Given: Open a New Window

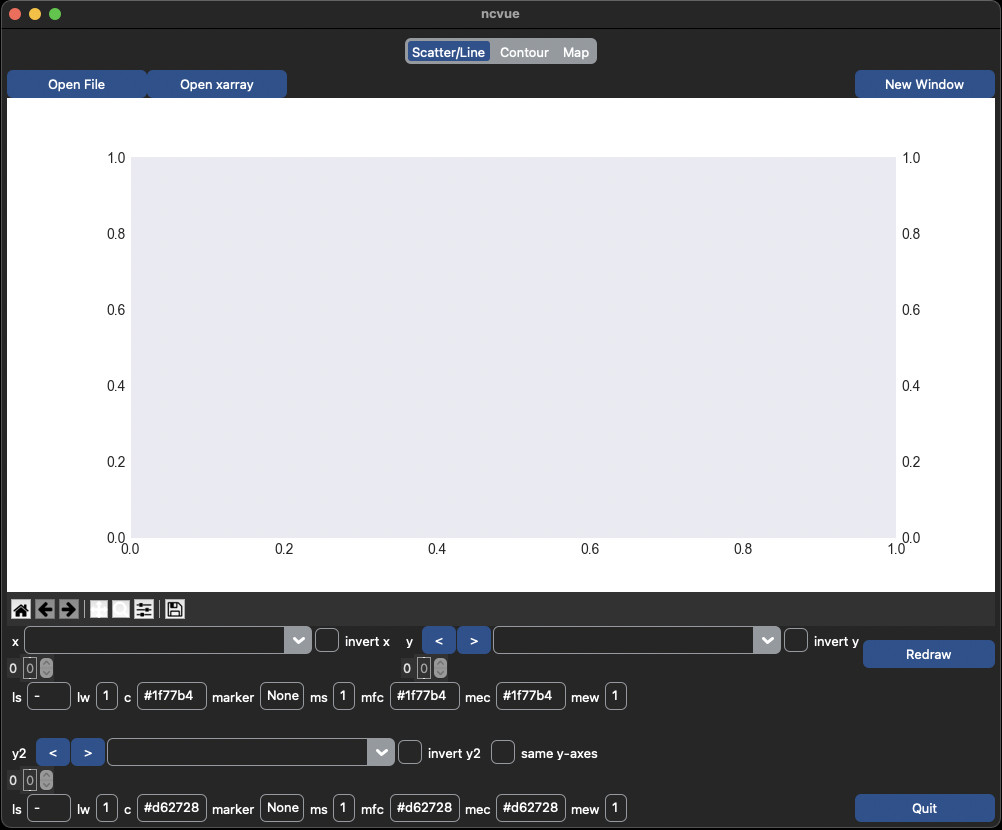Looking at the screenshot, I should click(x=924, y=84).
